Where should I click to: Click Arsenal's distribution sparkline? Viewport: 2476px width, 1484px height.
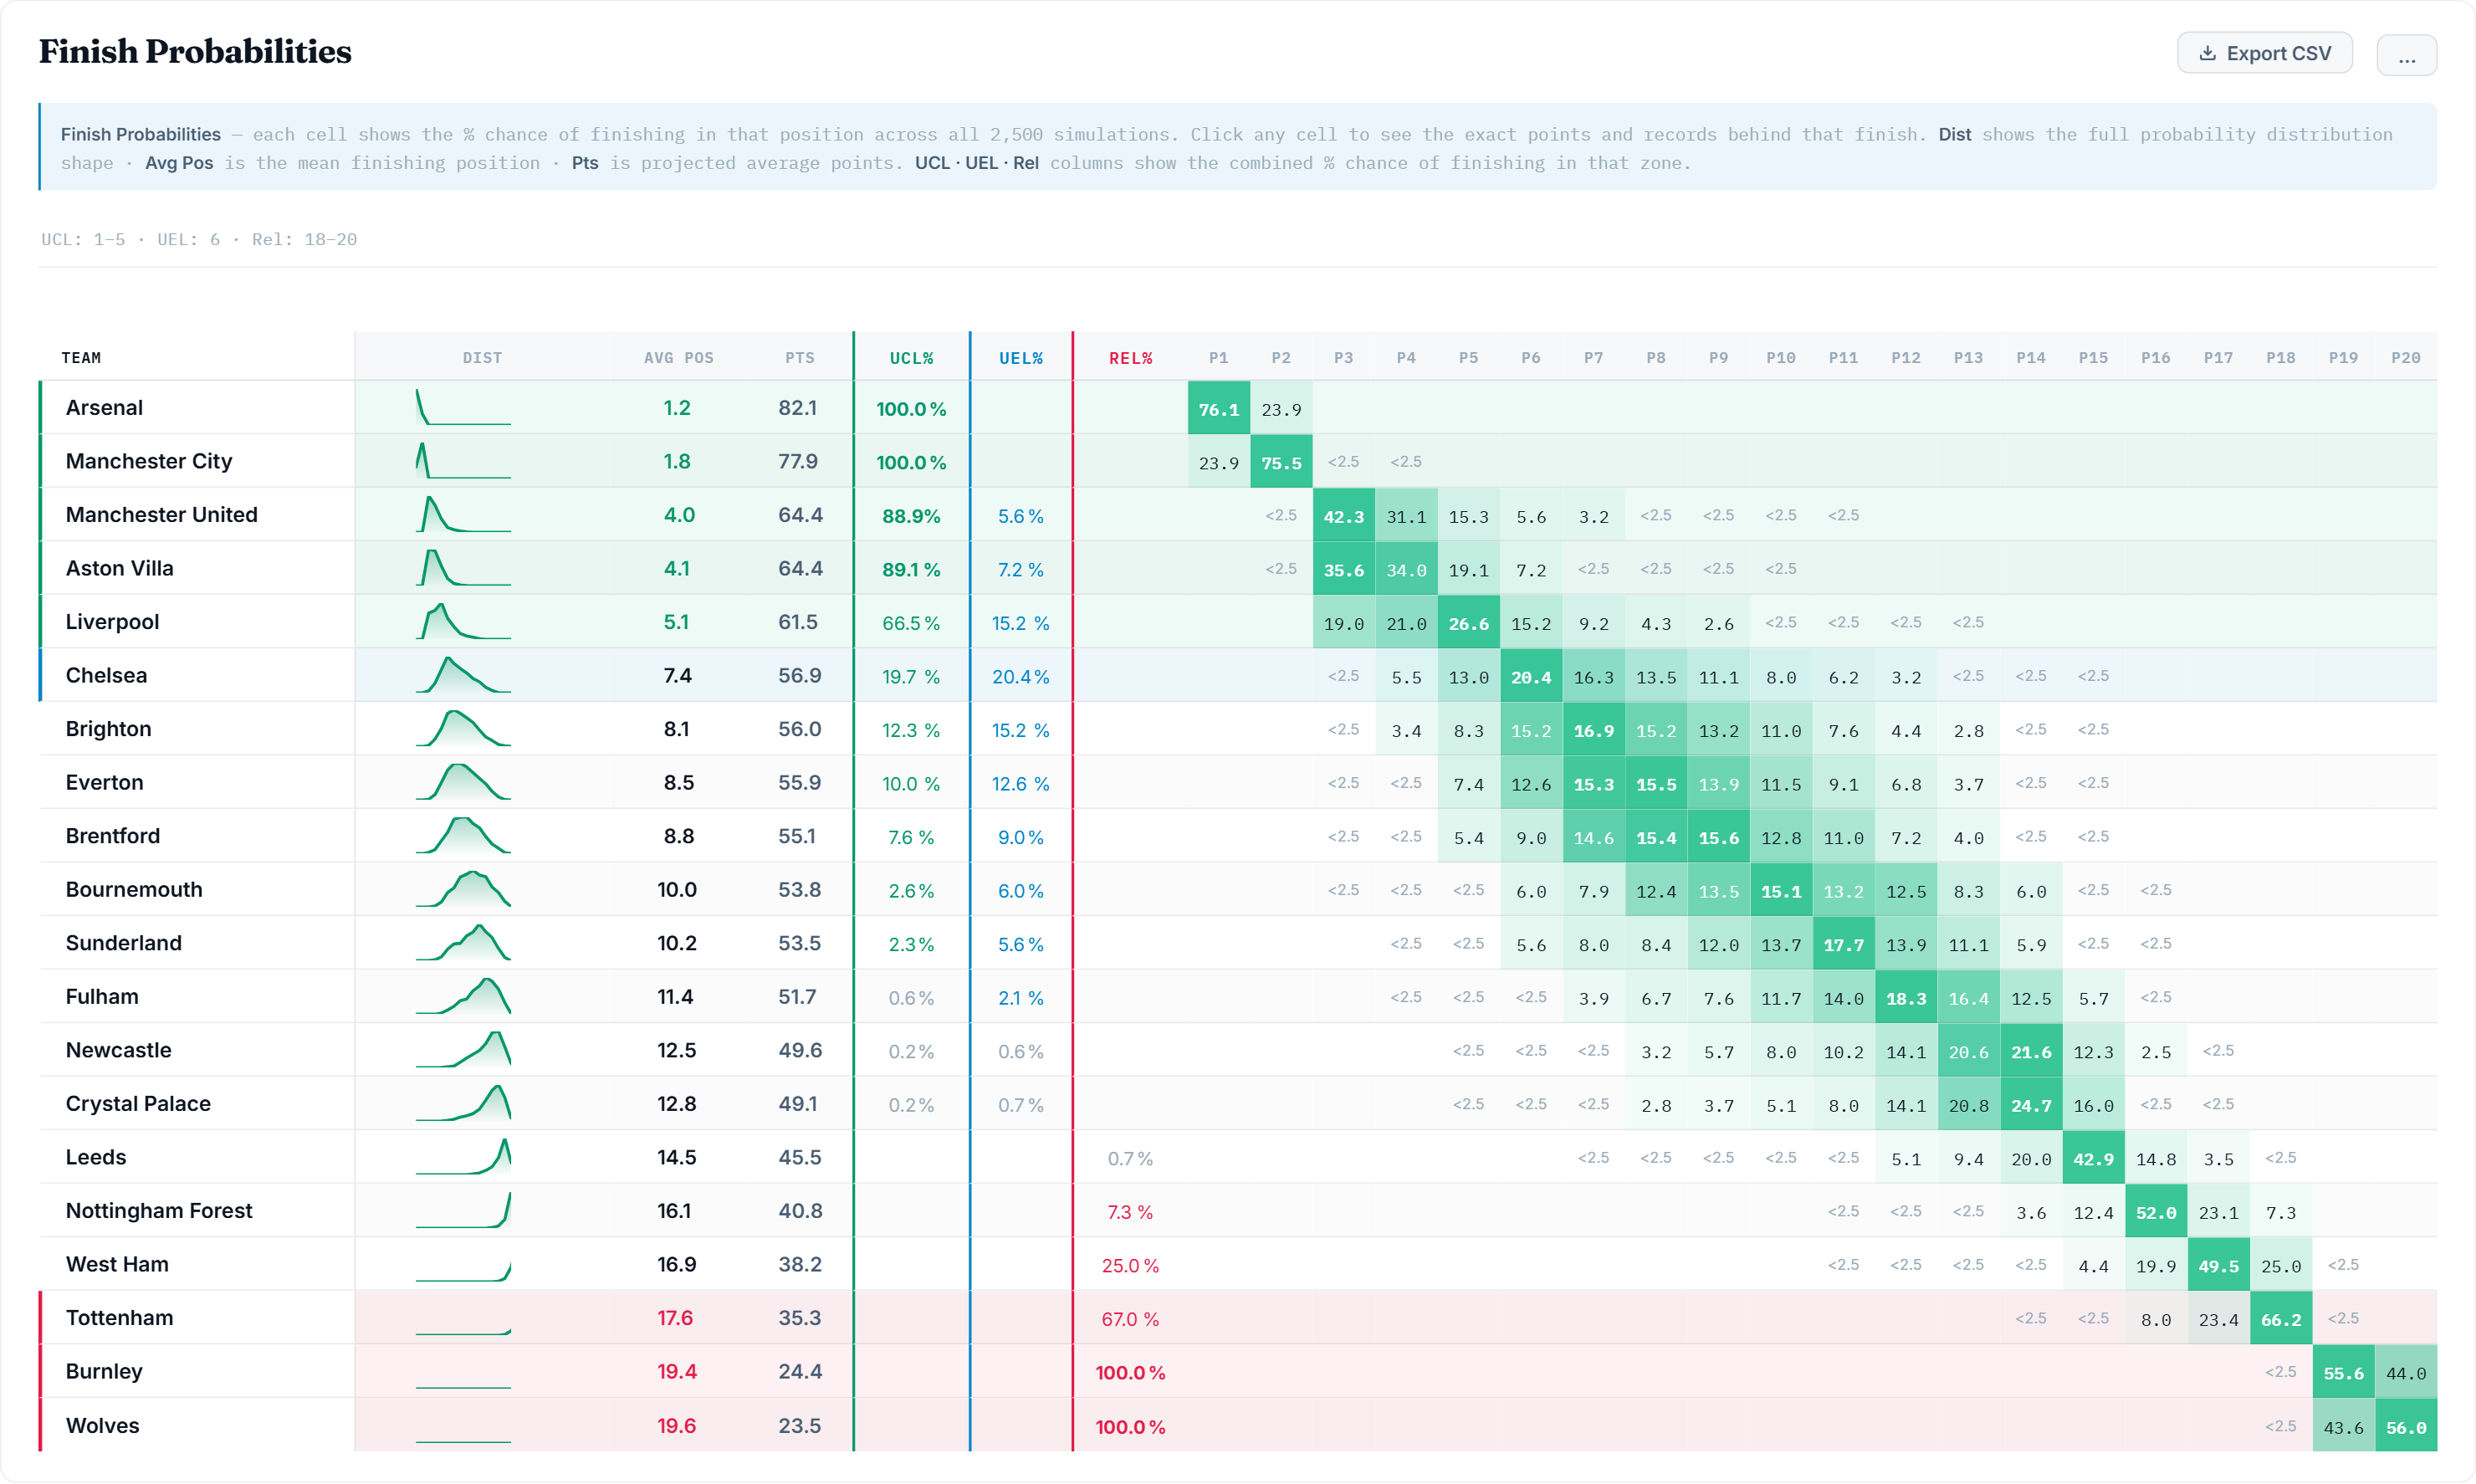pyautogui.click(x=463, y=408)
